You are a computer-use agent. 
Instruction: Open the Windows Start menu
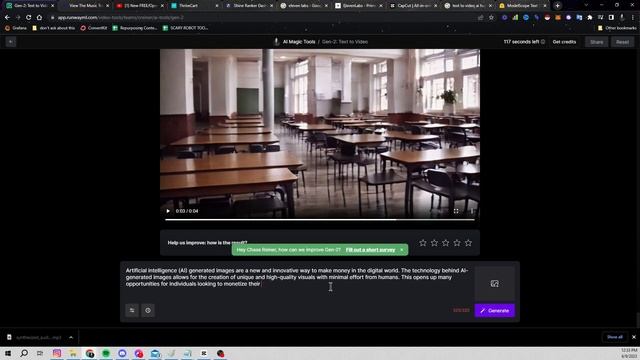(x=8, y=353)
